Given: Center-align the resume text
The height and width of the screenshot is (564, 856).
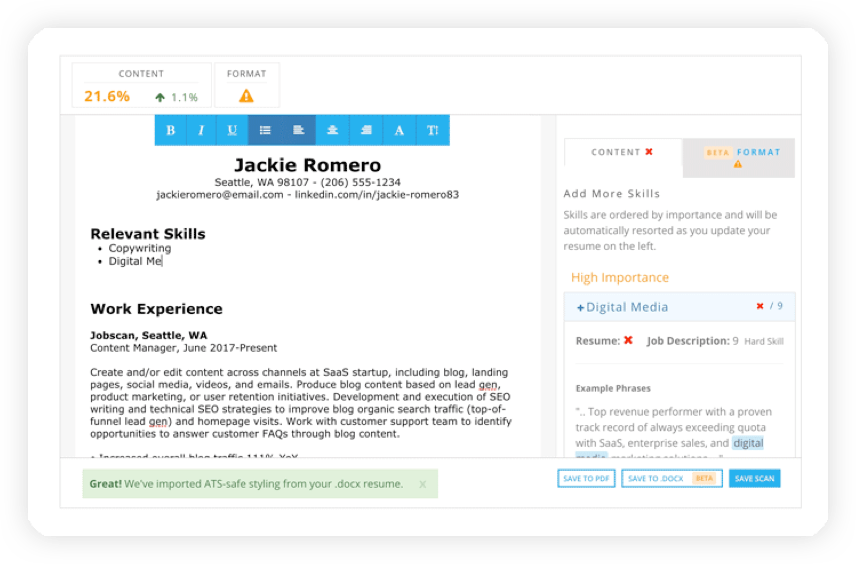Looking at the screenshot, I should point(332,130).
